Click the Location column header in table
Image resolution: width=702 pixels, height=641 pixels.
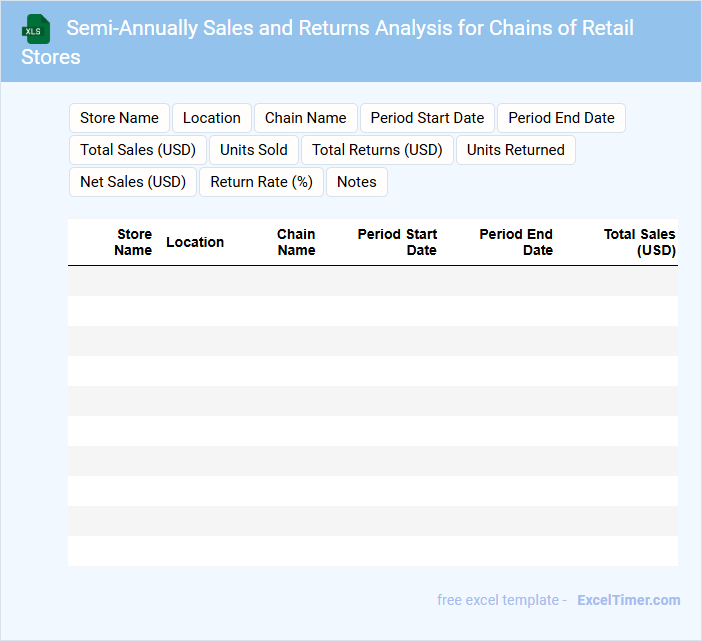click(195, 242)
